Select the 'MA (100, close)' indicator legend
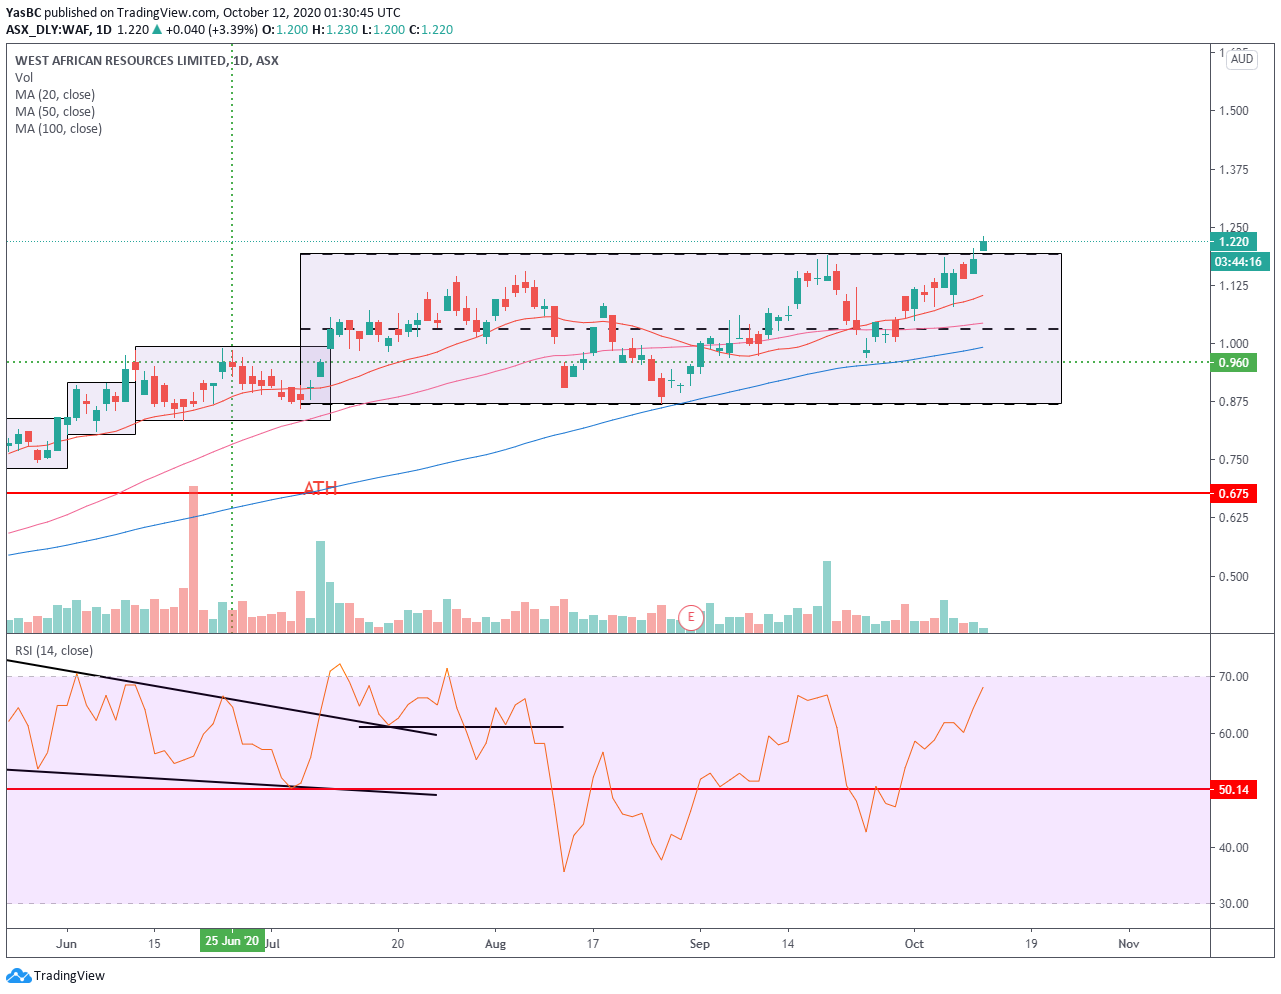Image resolution: width=1281 pixels, height=994 pixels. coord(58,128)
